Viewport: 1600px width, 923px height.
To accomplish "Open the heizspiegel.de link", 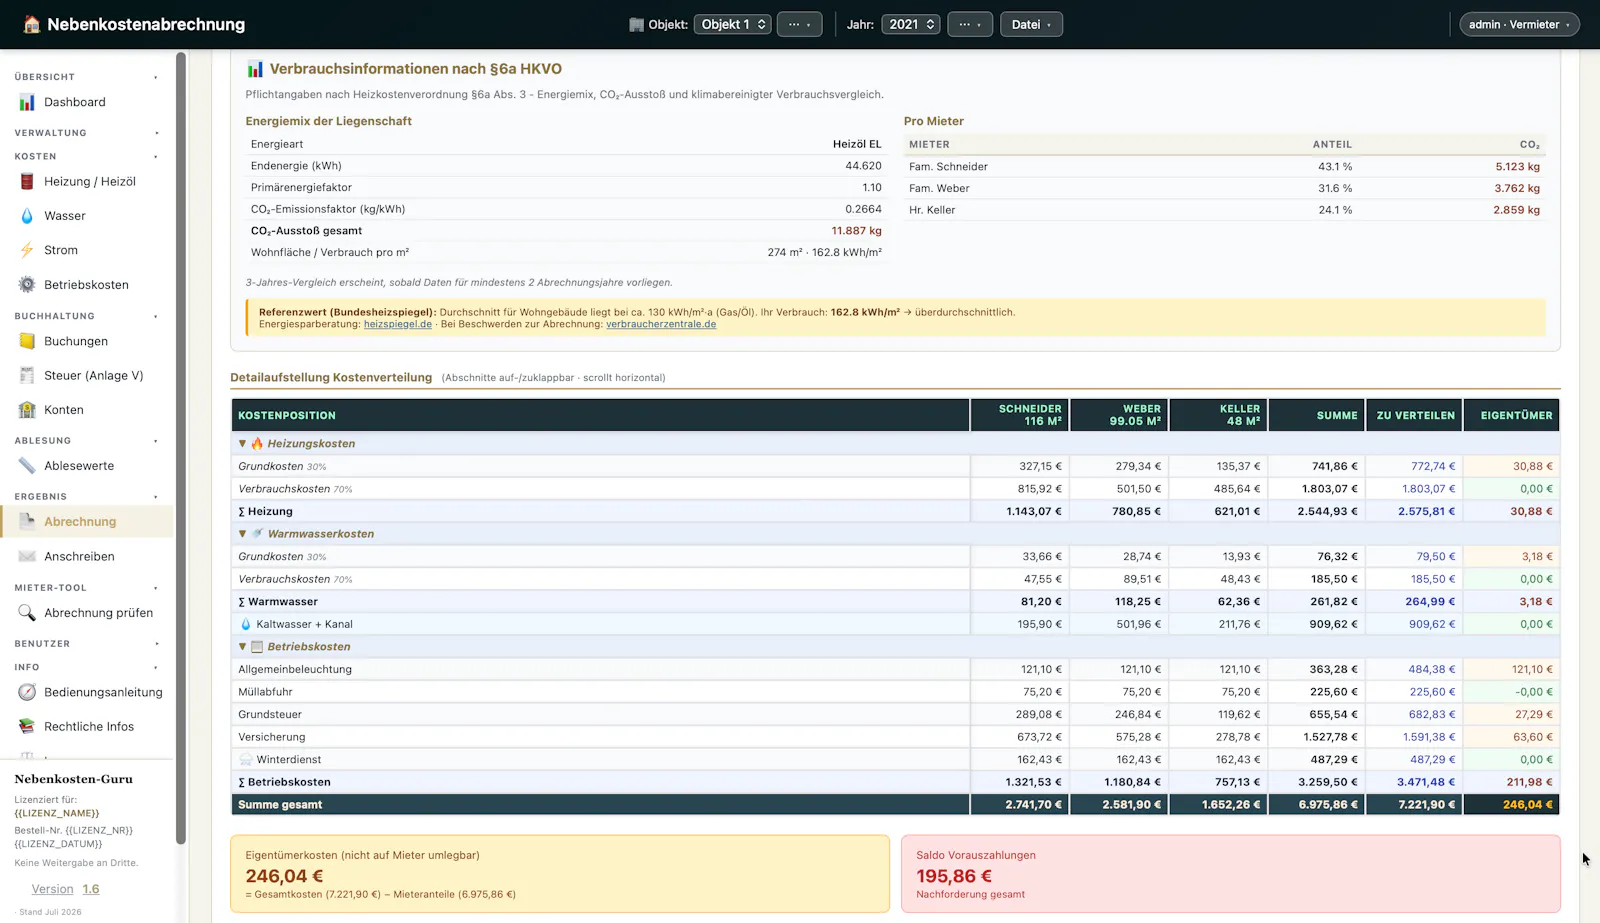I will coord(398,324).
